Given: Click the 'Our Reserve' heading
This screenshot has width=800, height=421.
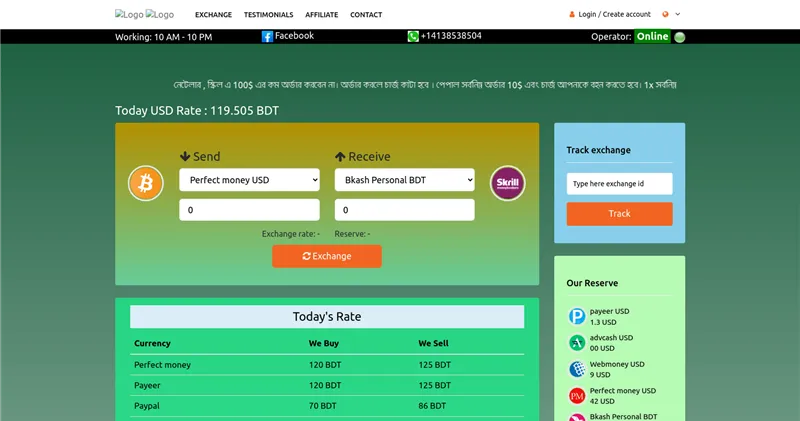Looking at the screenshot, I should [x=592, y=283].
